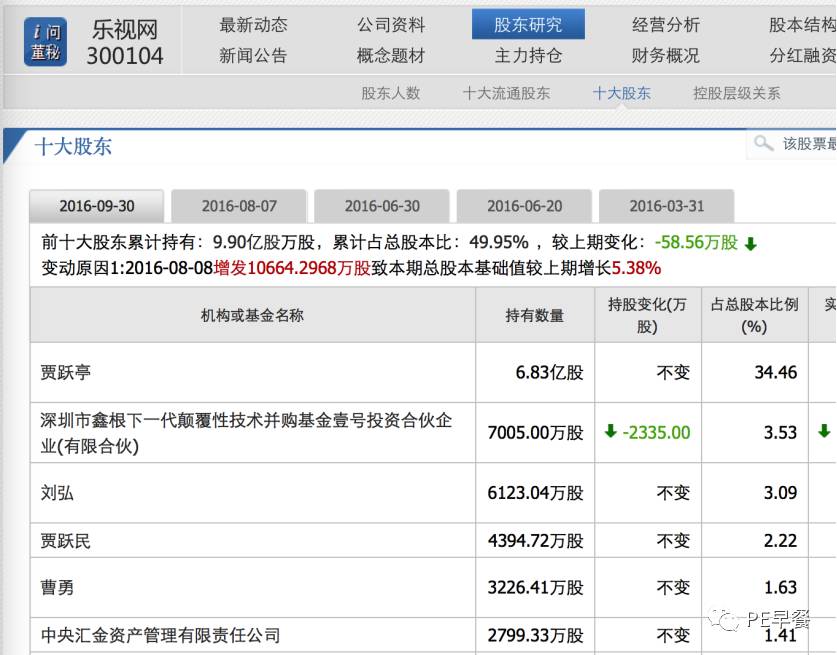This screenshot has height=655, width=837.
Task: Click the -58.56万股 change value
Action: 696,242
